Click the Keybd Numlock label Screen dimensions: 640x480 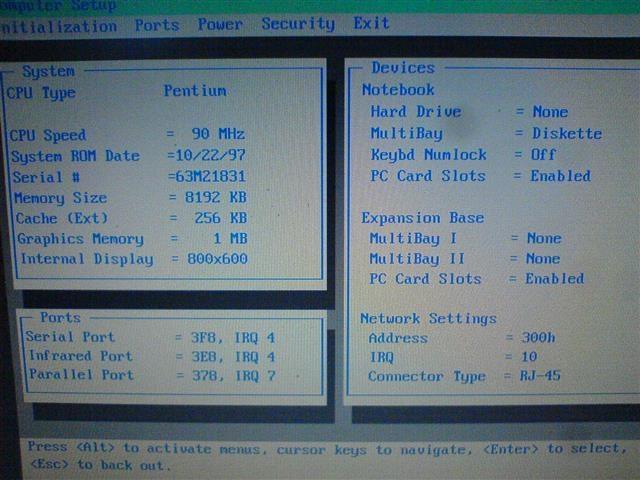point(429,155)
